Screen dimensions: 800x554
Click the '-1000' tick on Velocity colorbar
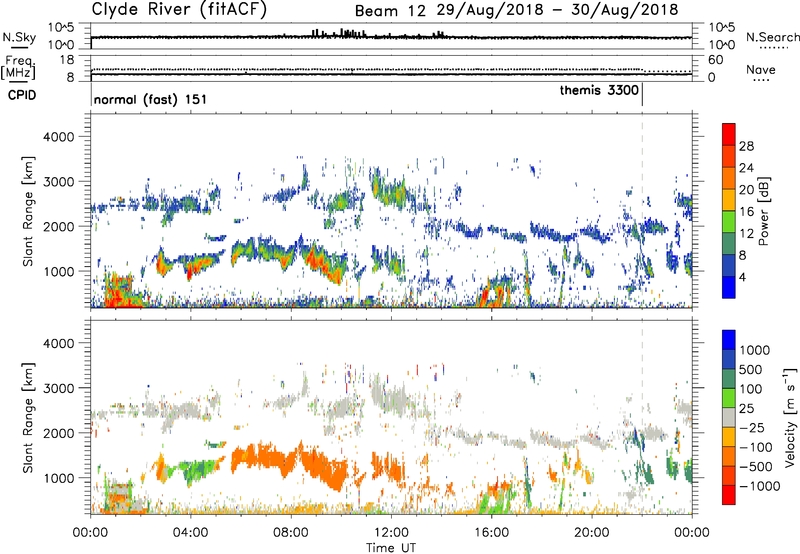point(760,486)
